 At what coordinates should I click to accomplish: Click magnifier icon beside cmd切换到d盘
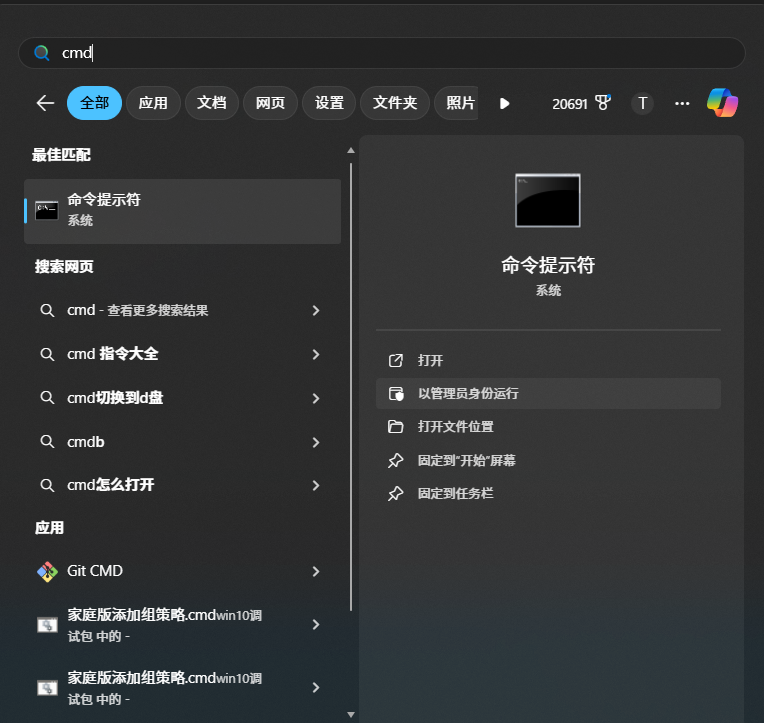click(x=47, y=398)
